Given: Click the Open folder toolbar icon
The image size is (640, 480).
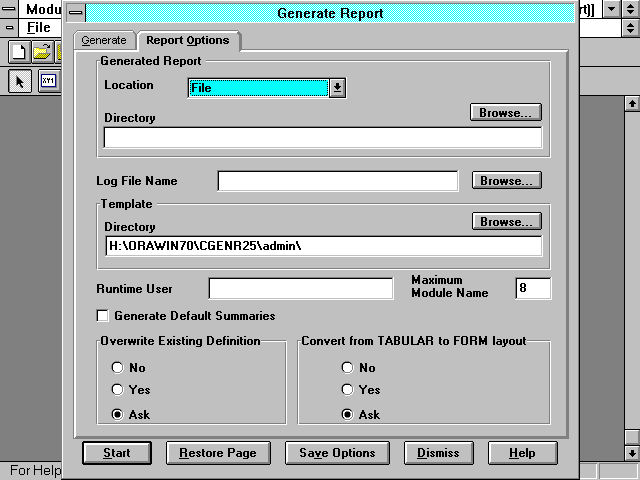Looking at the screenshot, I should pyautogui.click(x=42, y=51).
